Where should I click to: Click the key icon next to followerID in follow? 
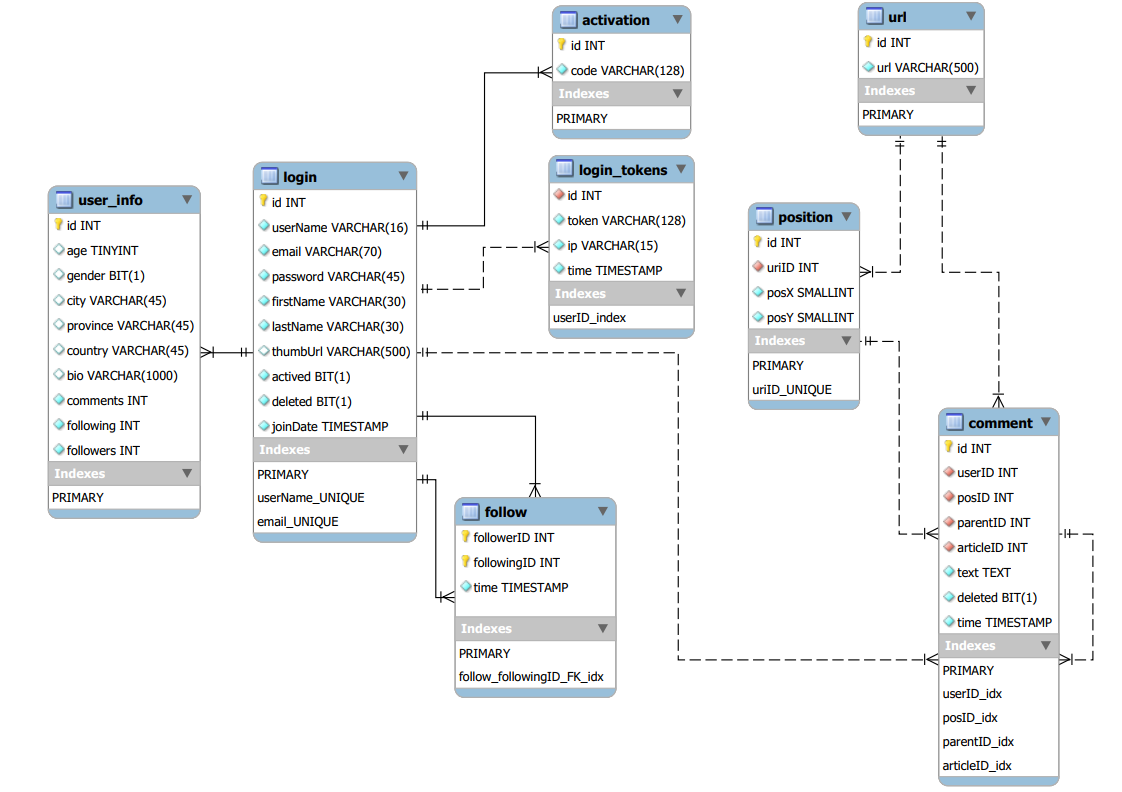pos(467,537)
